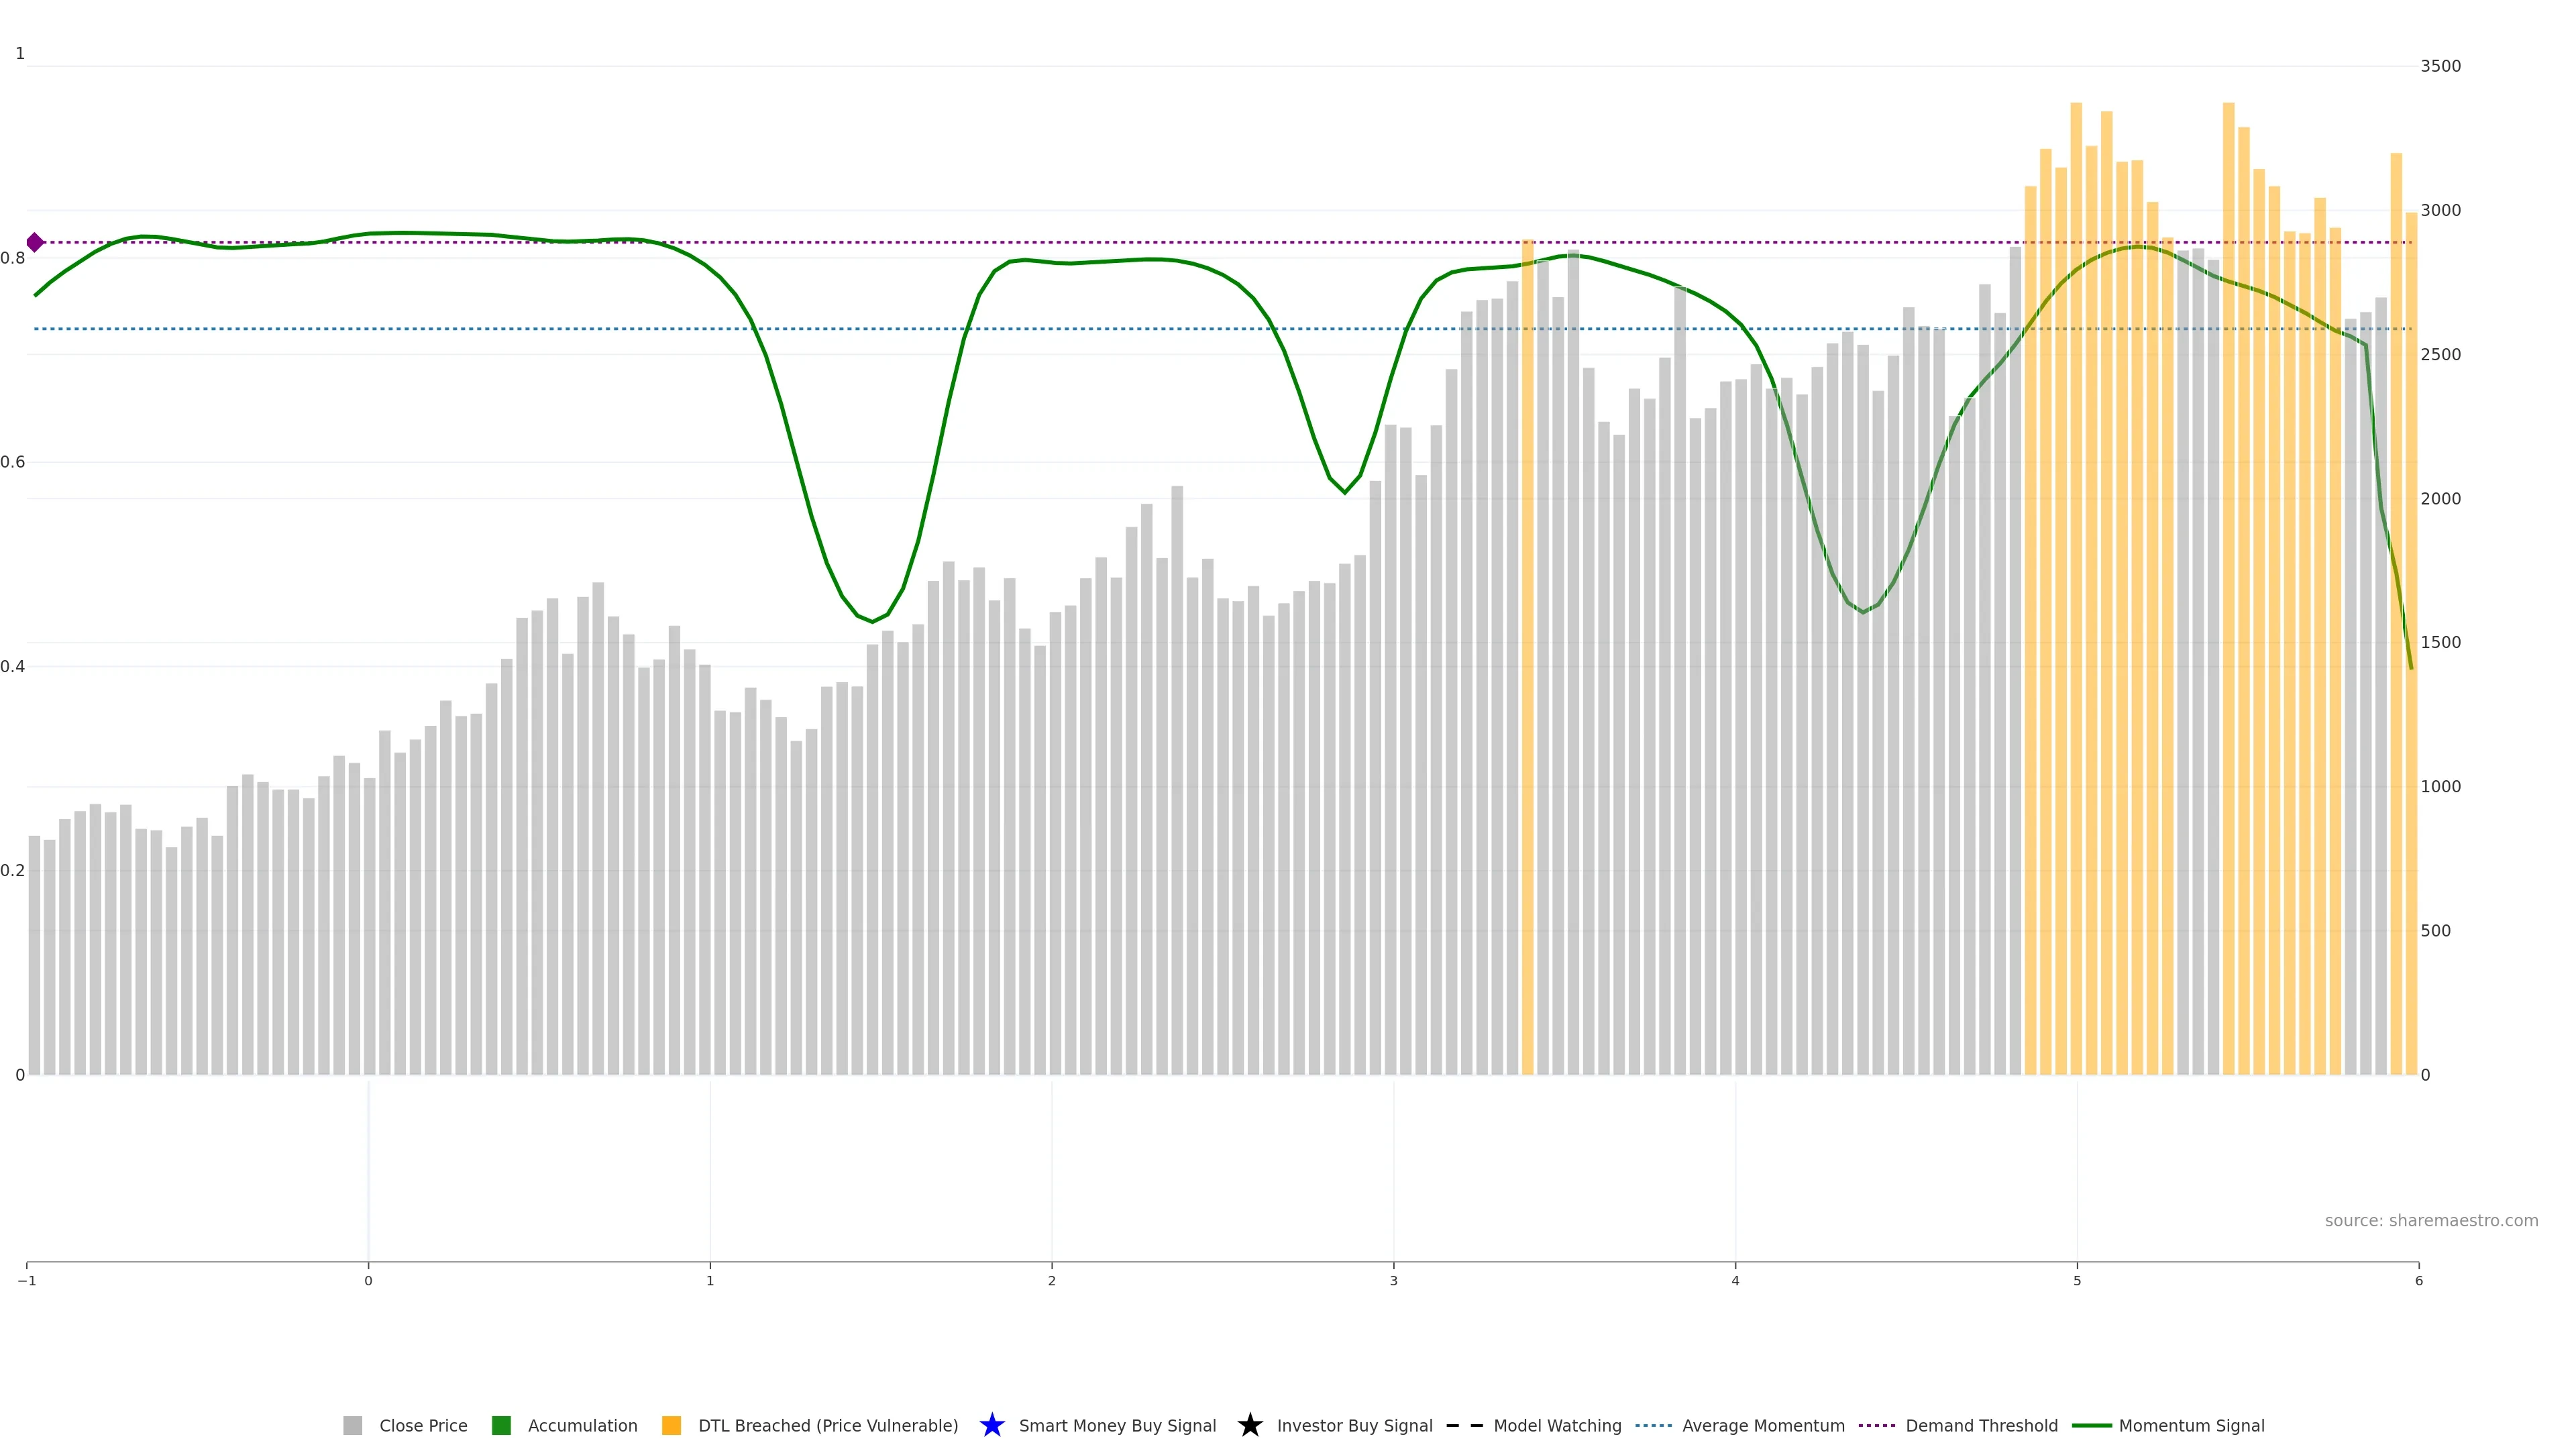Screen dimensions: 2576x1449
Task: Toggle the Smart Money Buy Signal label
Action: (1117, 1425)
